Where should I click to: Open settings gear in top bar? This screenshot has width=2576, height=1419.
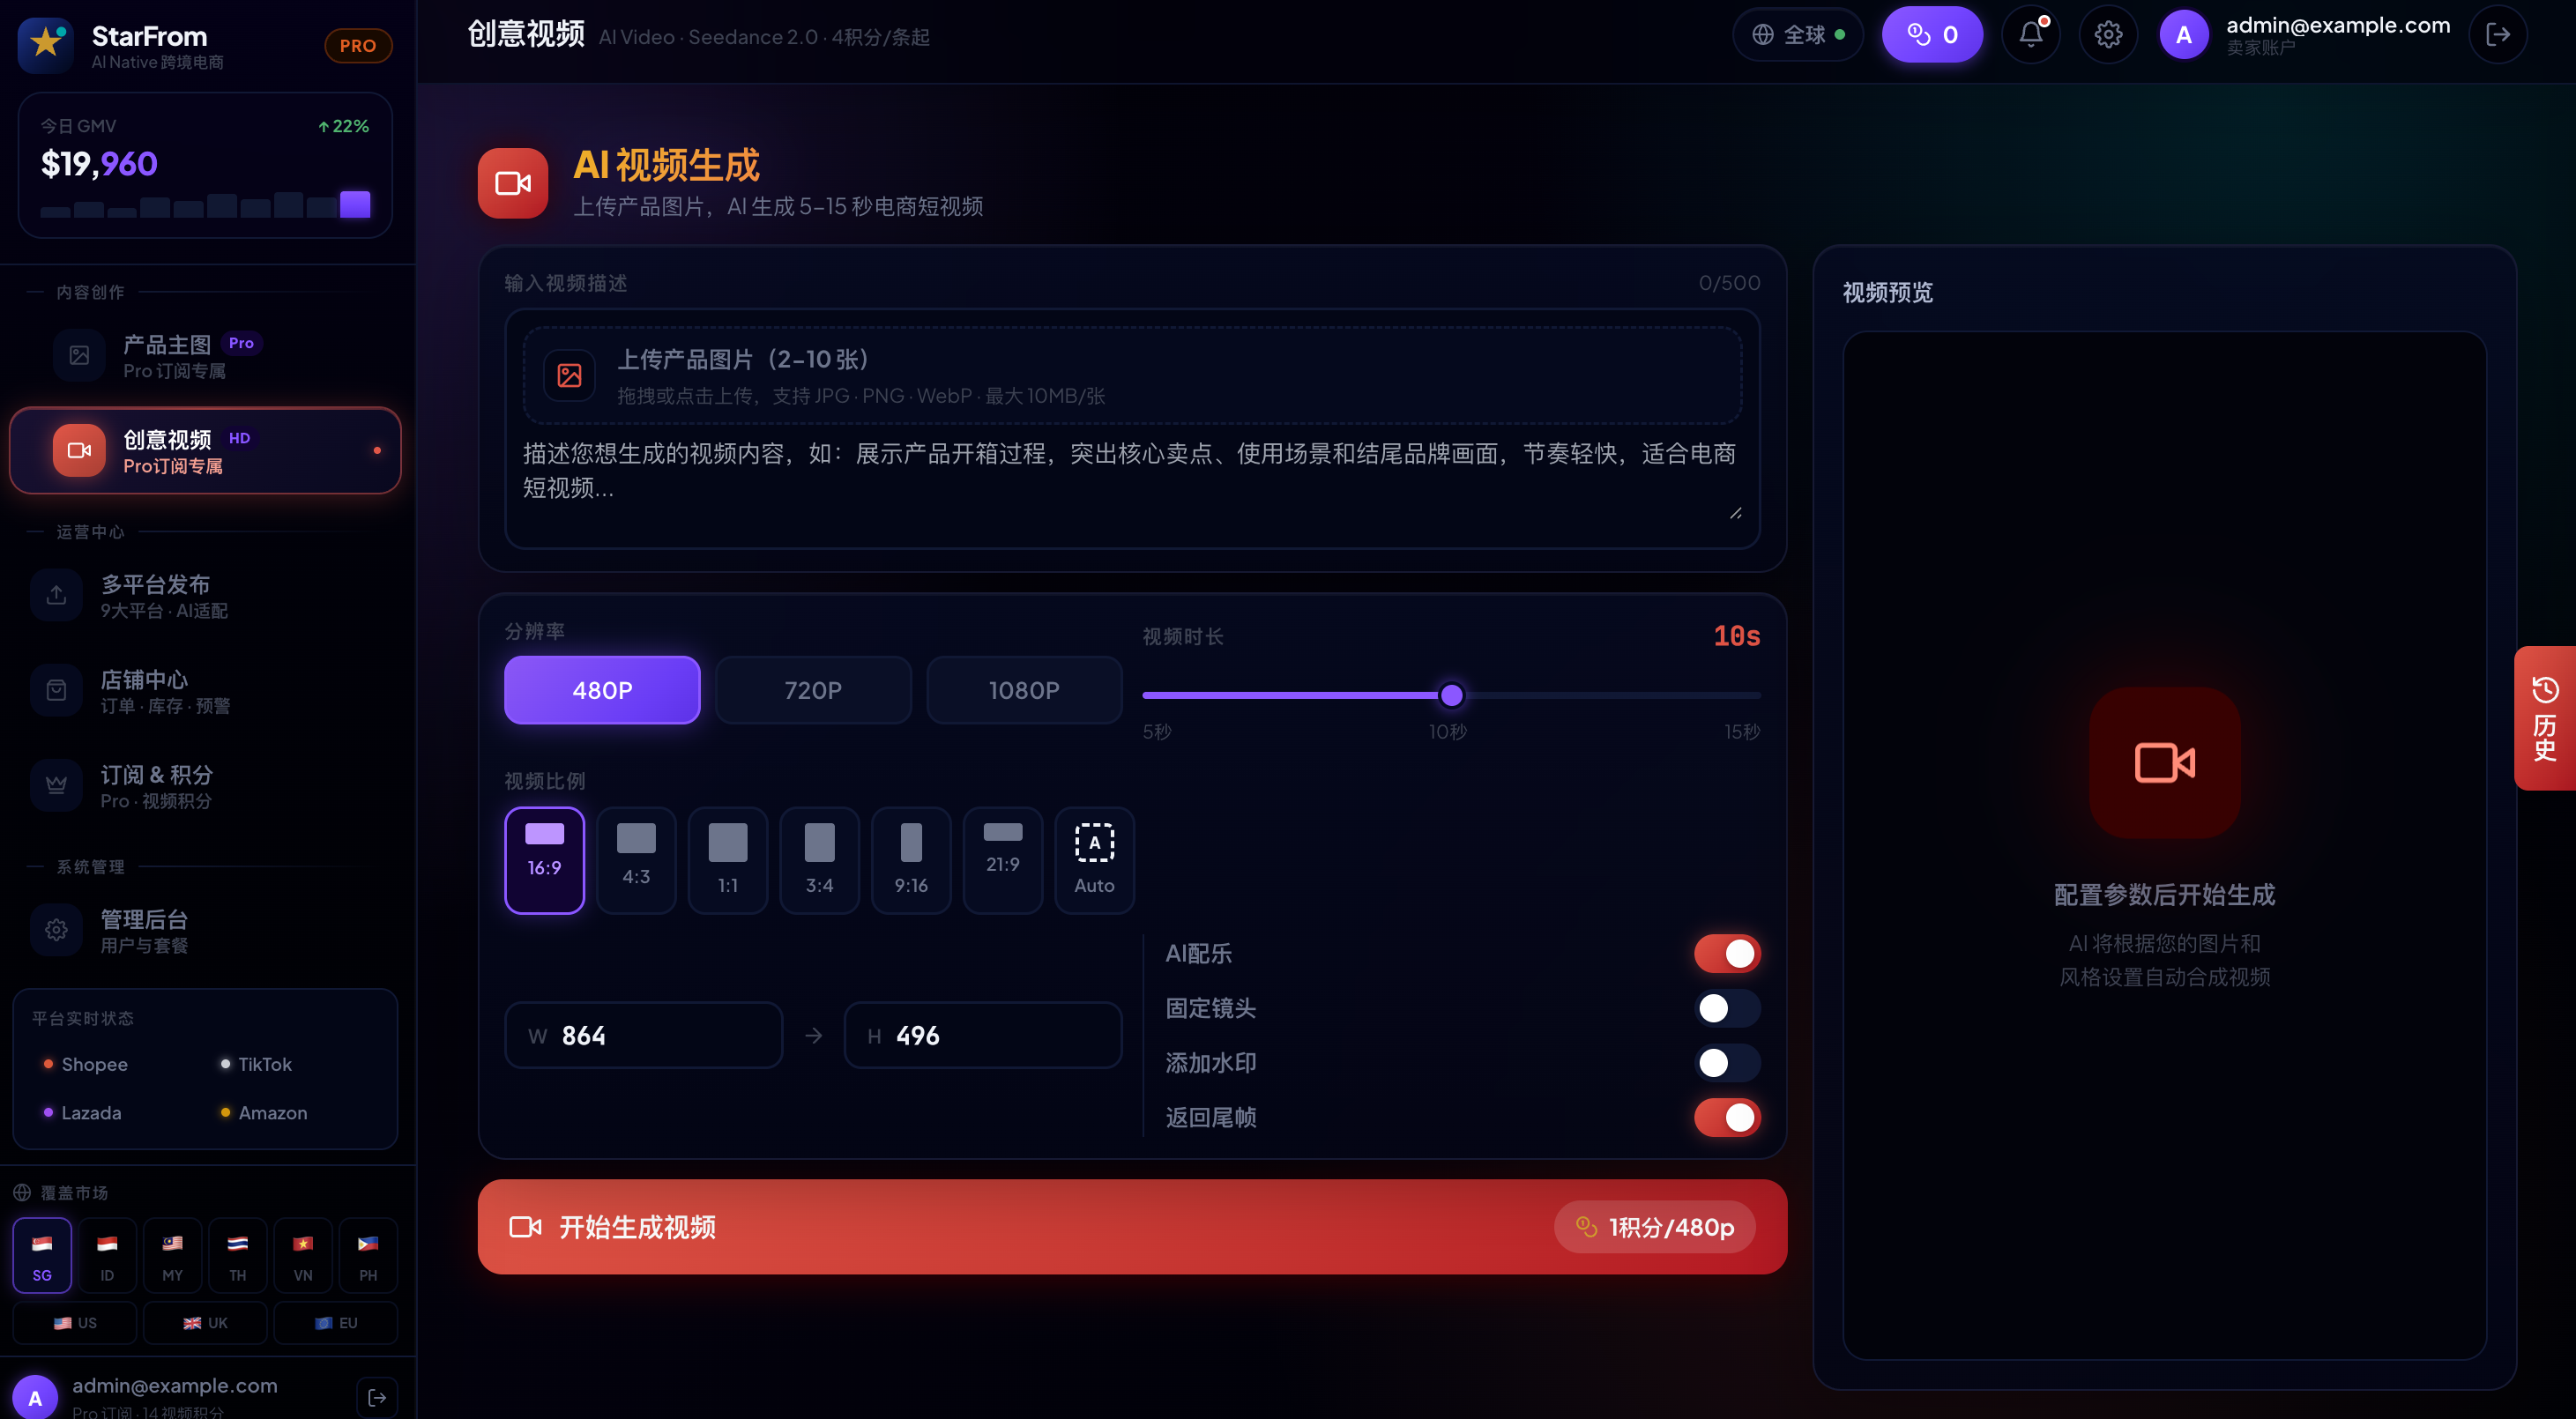(x=2108, y=35)
